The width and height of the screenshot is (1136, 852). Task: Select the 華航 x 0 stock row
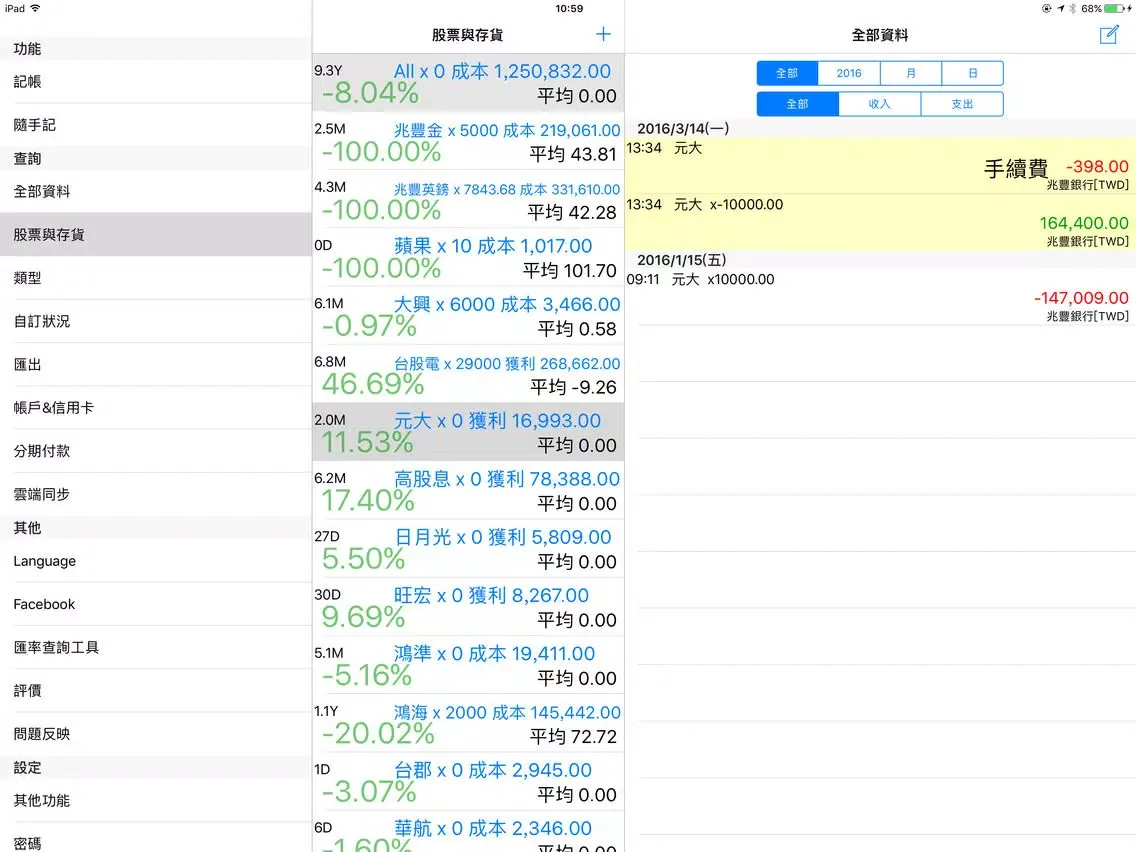[x=468, y=832]
